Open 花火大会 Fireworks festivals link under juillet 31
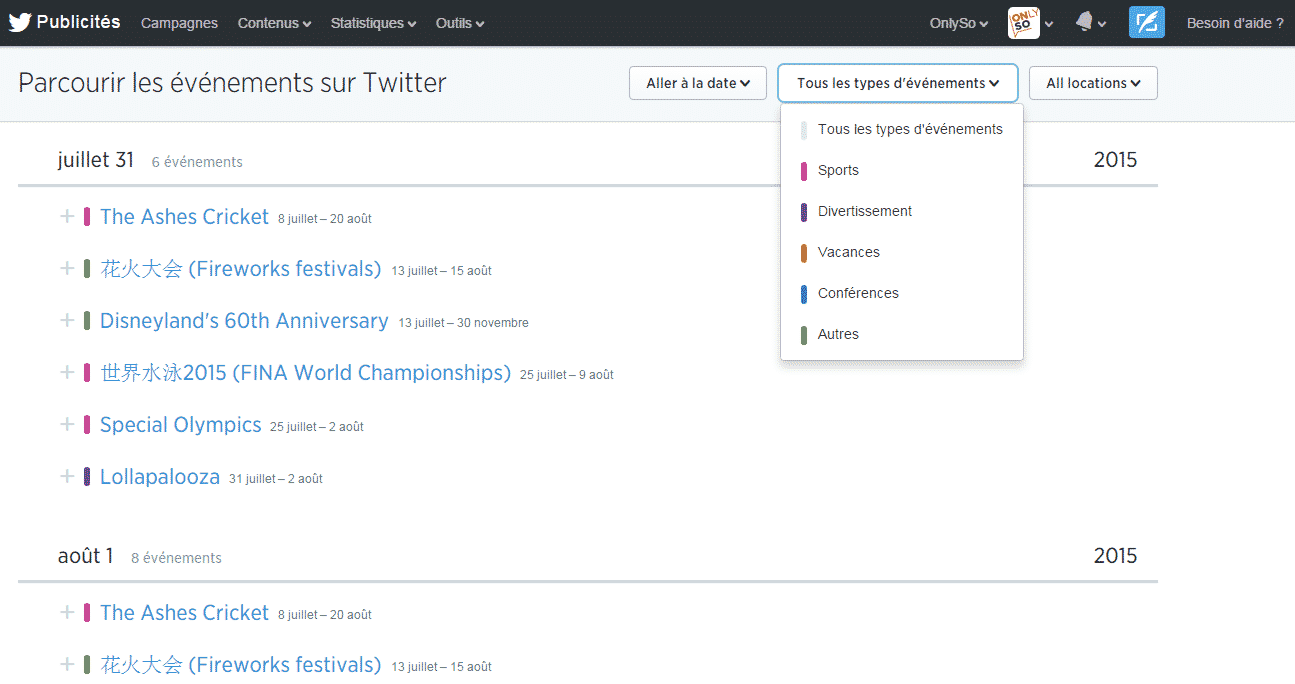The image size is (1295, 684). tap(241, 269)
